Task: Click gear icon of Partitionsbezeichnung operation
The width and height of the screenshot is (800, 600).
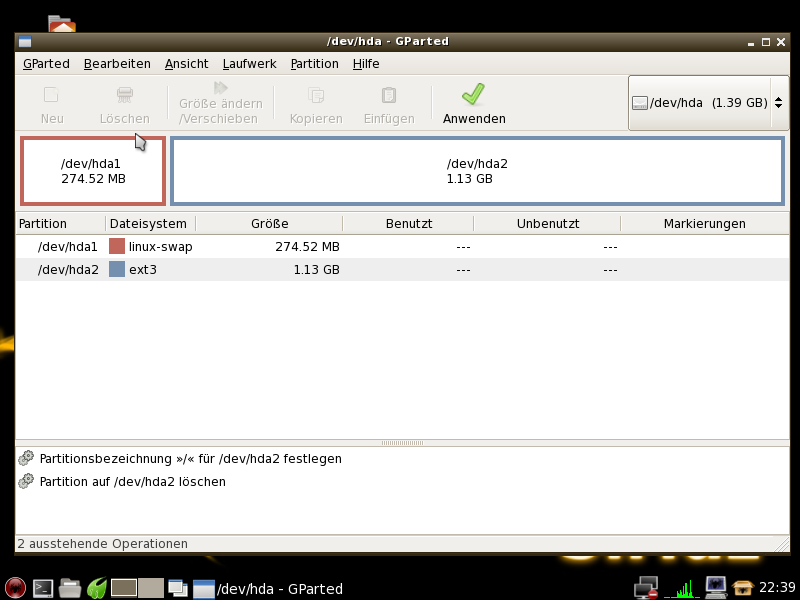Action: (26, 458)
